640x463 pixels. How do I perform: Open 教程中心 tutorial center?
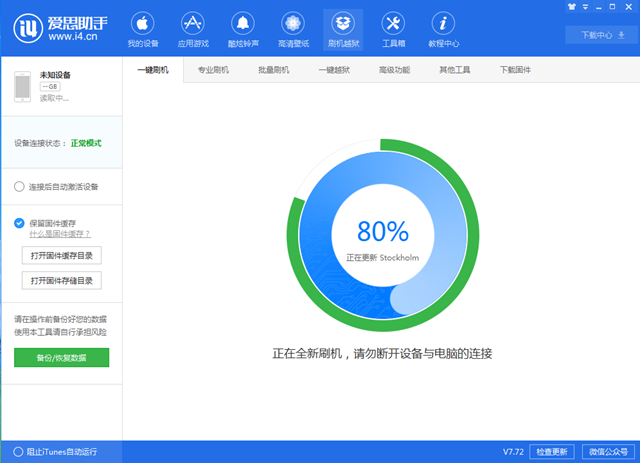point(443,30)
